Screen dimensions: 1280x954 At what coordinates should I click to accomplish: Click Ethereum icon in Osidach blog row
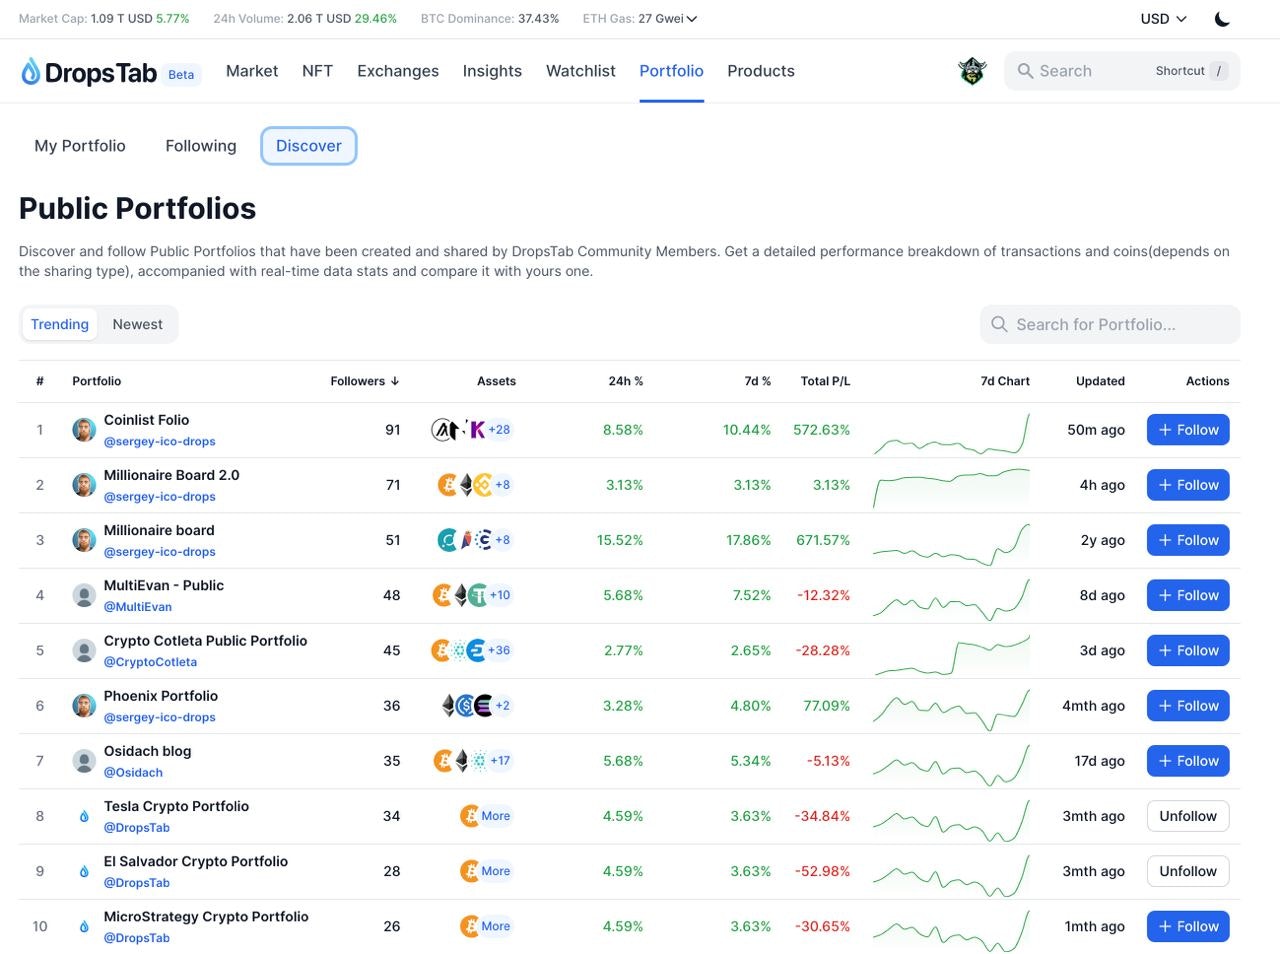click(462, 761)
